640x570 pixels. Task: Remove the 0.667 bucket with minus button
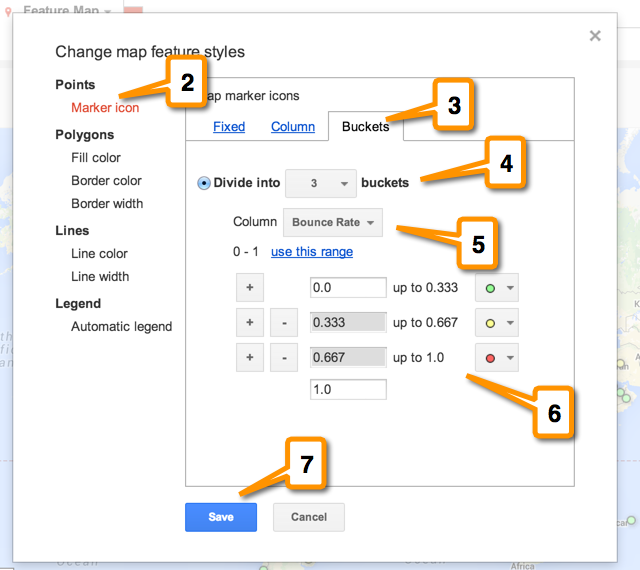coord(284,358)
